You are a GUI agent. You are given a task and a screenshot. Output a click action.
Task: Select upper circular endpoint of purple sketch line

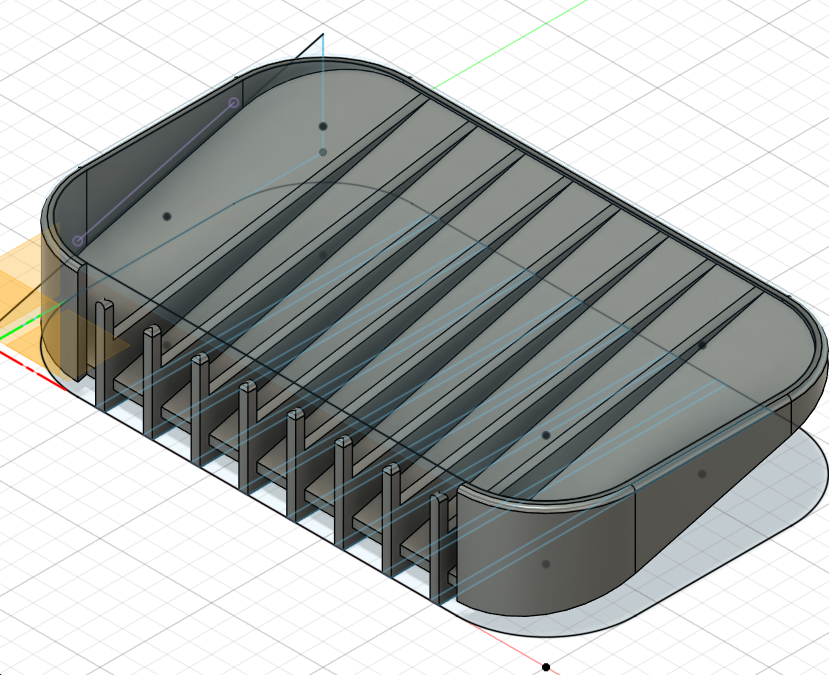click(x=234, y=103)
